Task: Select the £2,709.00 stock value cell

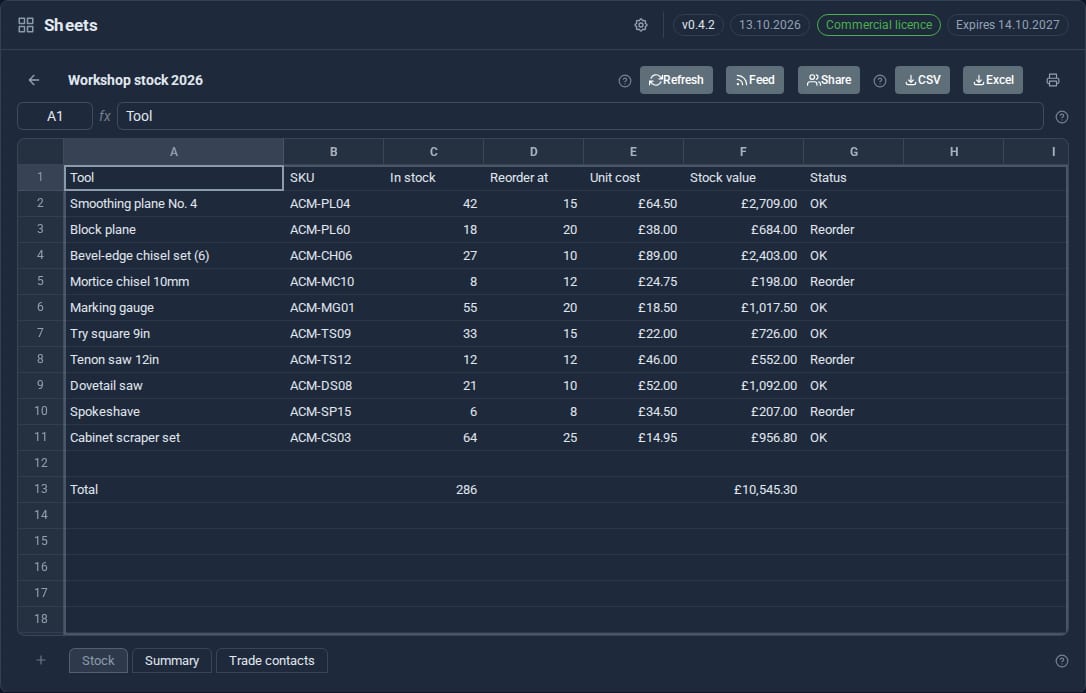Action: [x=743, y=204]
